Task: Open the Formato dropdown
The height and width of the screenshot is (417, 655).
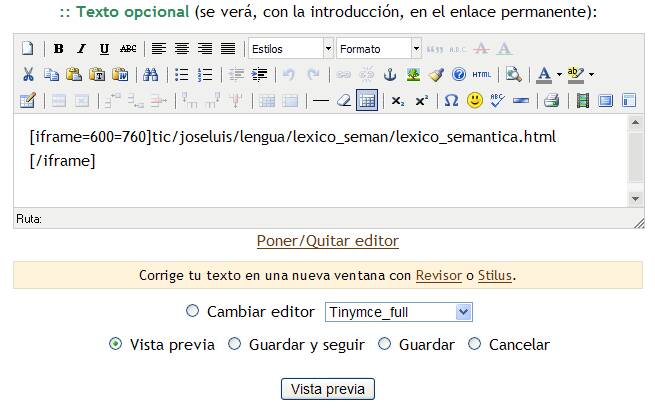Action: coord(378,49)
